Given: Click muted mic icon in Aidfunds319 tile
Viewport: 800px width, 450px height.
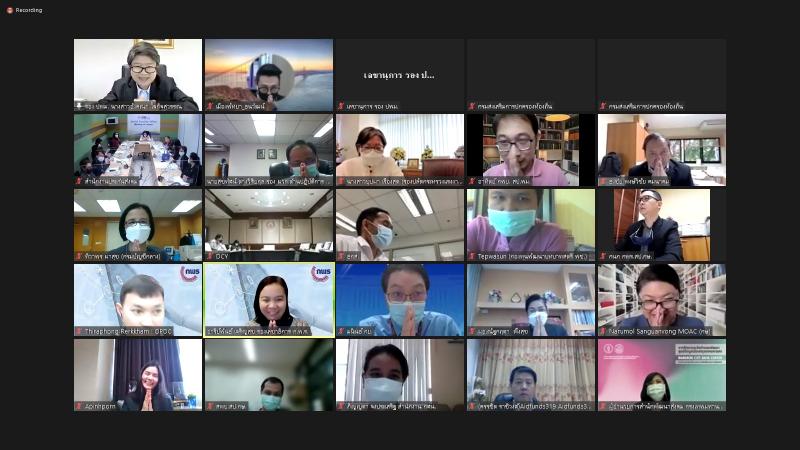Looking at the screenshot, I should click(x=472, y=406).
